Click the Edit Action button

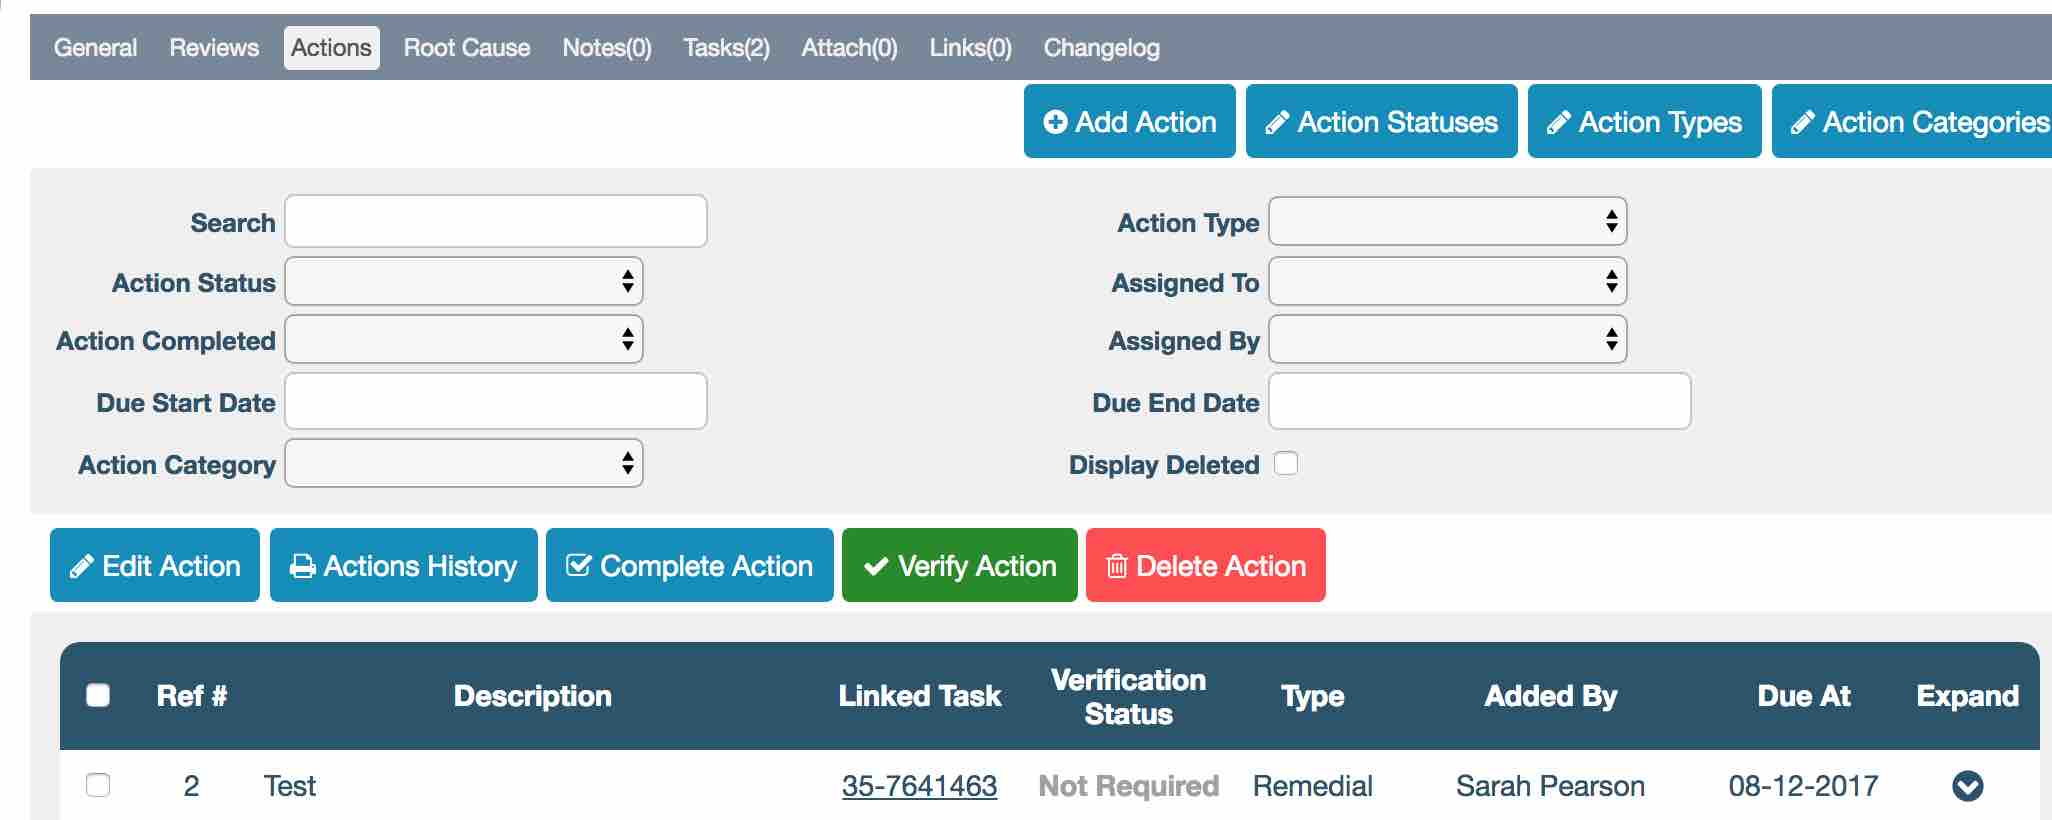155,566
